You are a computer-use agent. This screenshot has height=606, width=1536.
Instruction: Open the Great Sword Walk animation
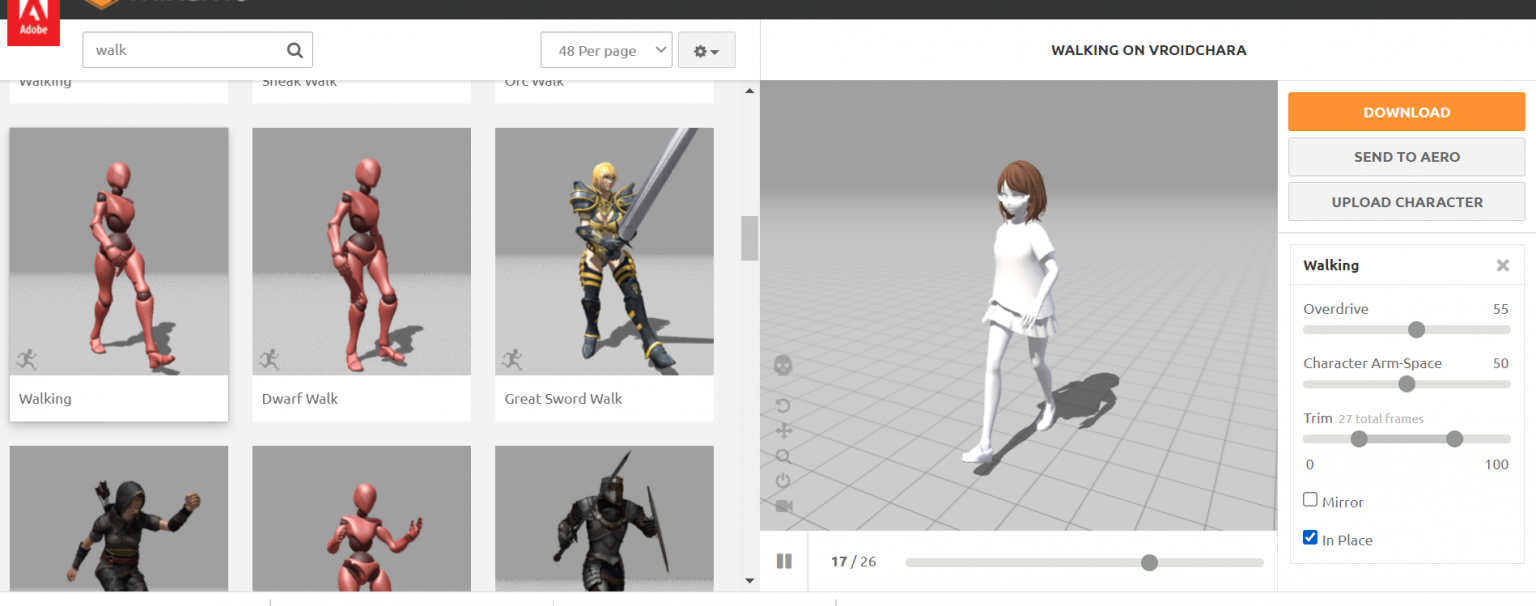click(604, 251)
